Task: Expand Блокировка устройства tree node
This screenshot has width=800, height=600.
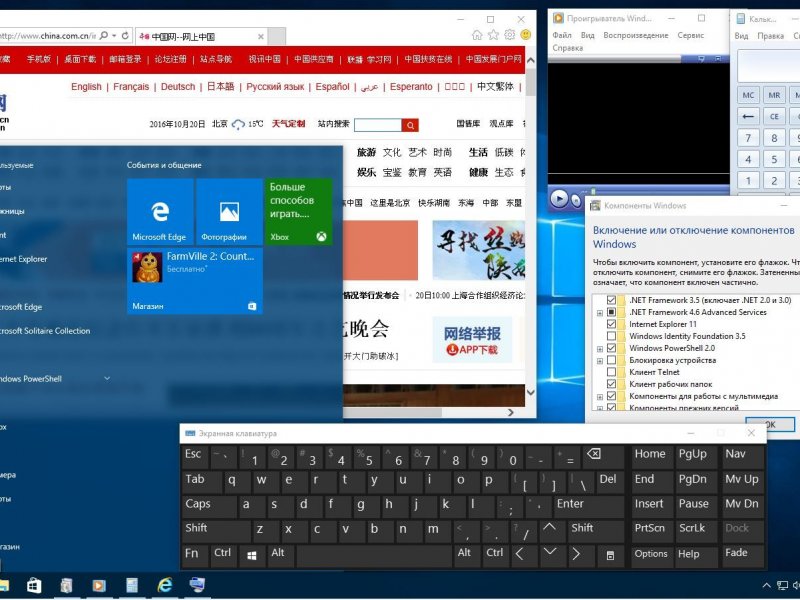Action: tap(600, 361)
